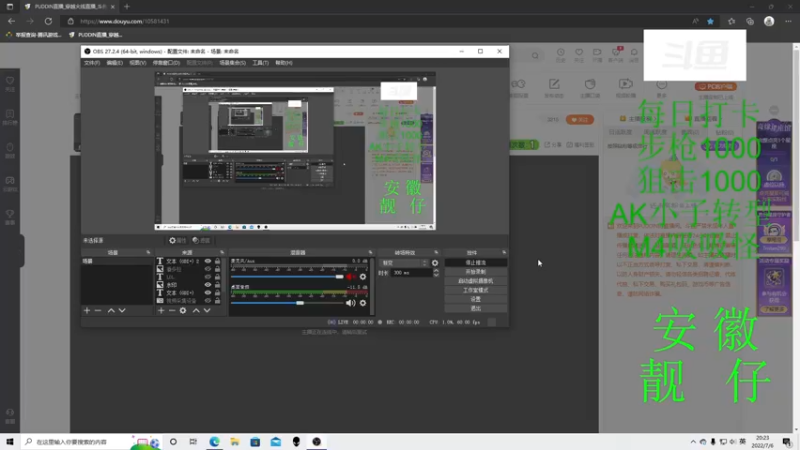This screenshot has width=800, height=450.
Task: Toggle lock on video capture device source
Action: click(x=217, y=301)
